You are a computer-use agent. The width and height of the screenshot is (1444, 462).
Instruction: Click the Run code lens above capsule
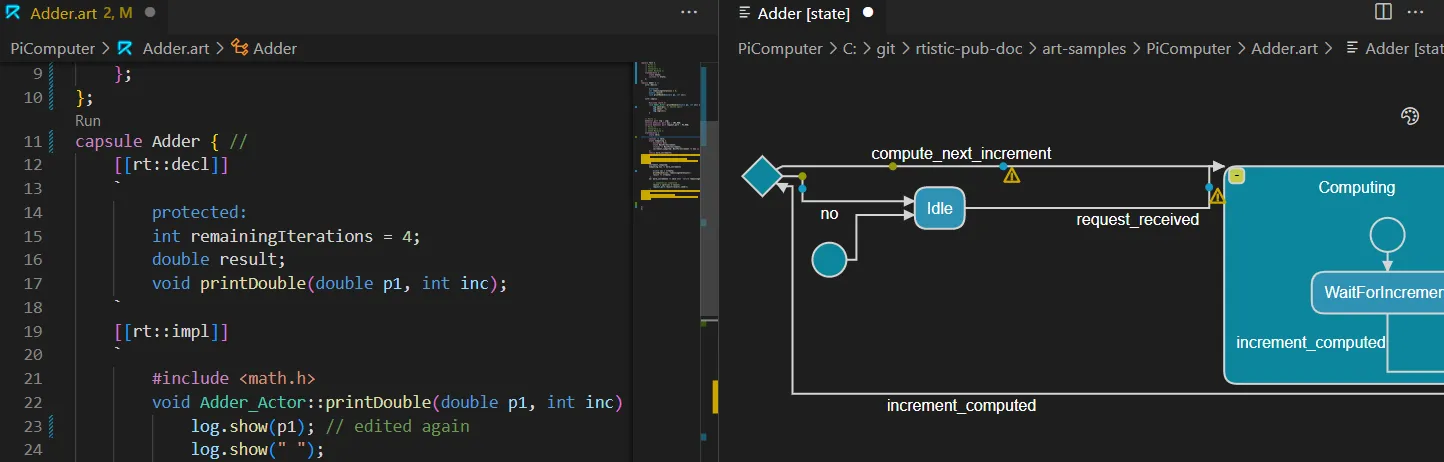pyautogui.click(x=88, y=120)
